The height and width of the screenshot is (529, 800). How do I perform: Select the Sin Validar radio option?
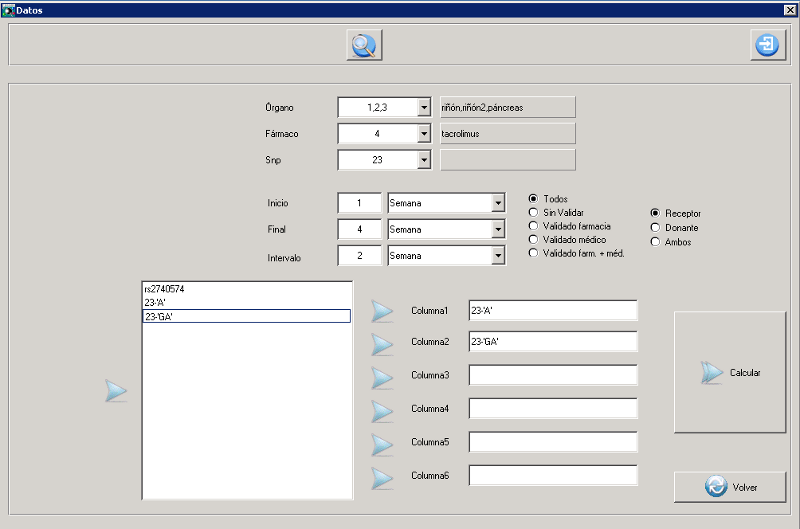[x=533, y=213]
